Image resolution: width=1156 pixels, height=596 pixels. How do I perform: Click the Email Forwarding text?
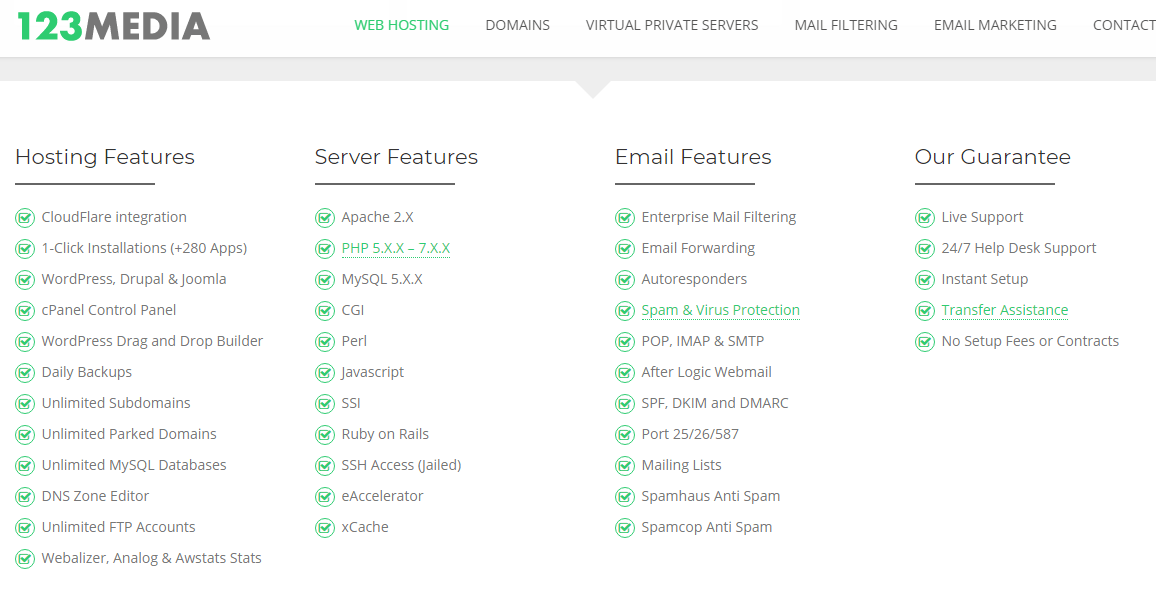point(698,249)
